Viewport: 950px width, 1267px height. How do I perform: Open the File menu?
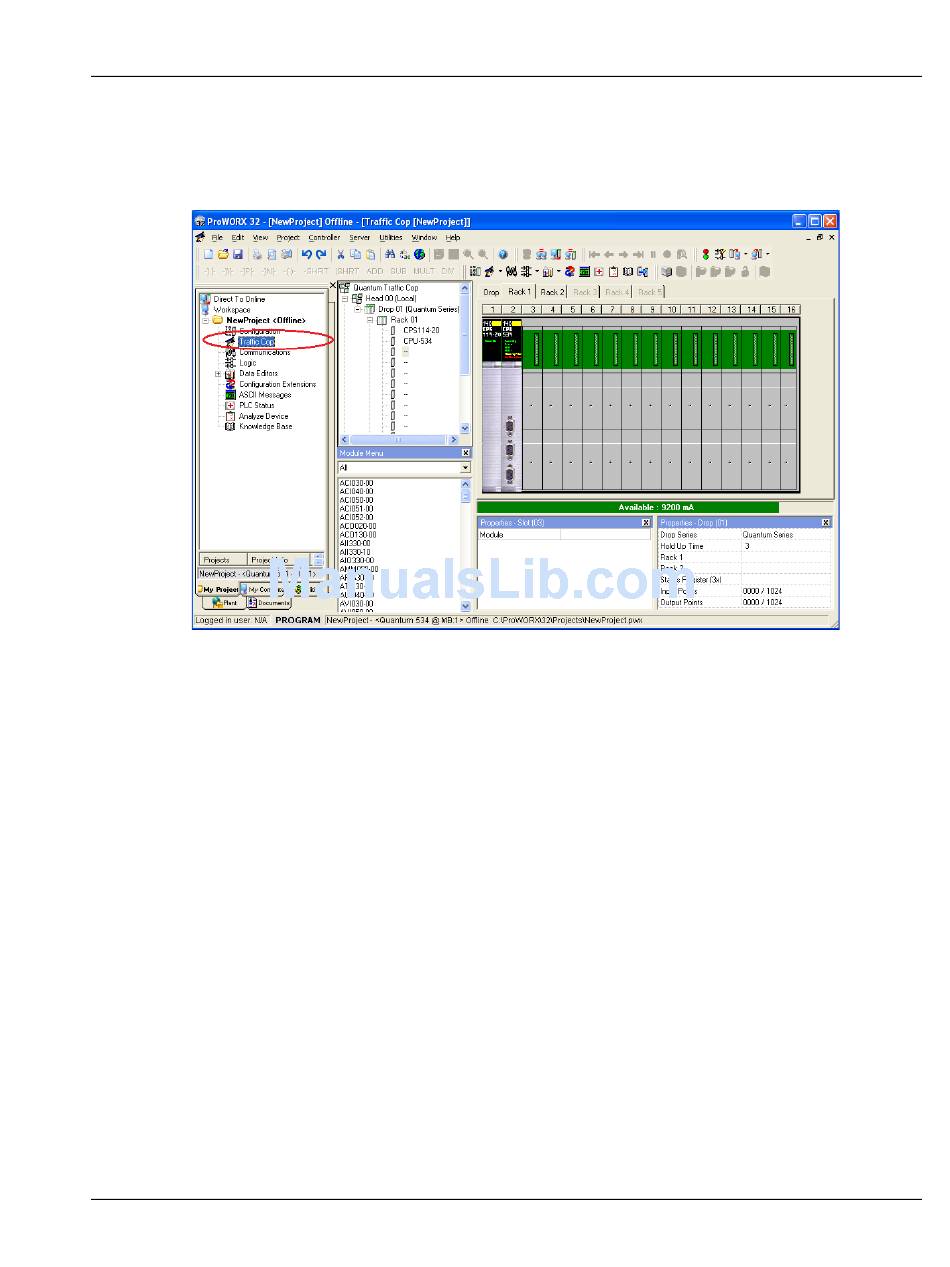click(x=216, y=237)
